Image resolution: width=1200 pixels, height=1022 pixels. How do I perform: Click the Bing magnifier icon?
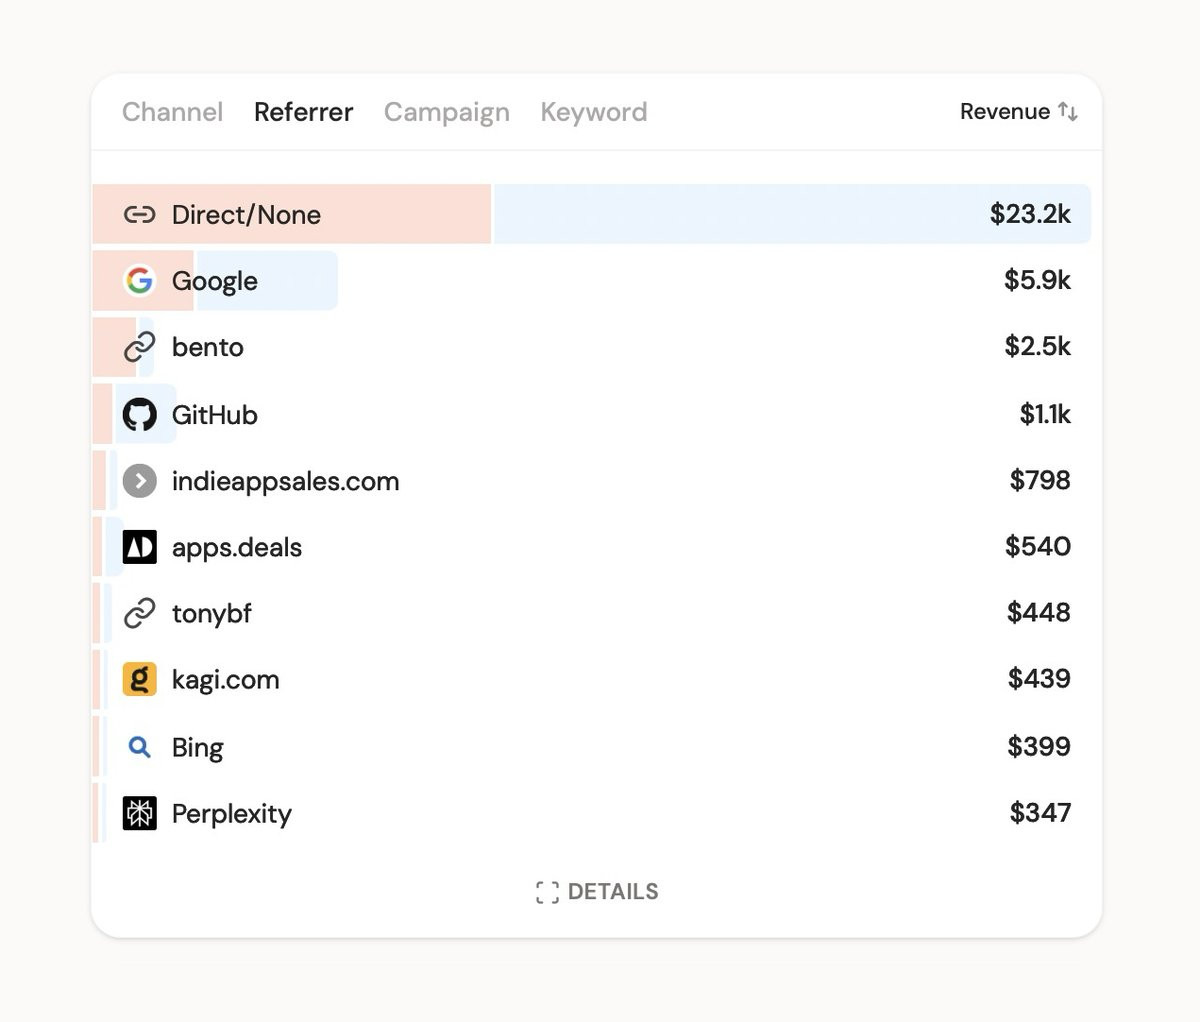pyautogui.click(x=139, y=747)
